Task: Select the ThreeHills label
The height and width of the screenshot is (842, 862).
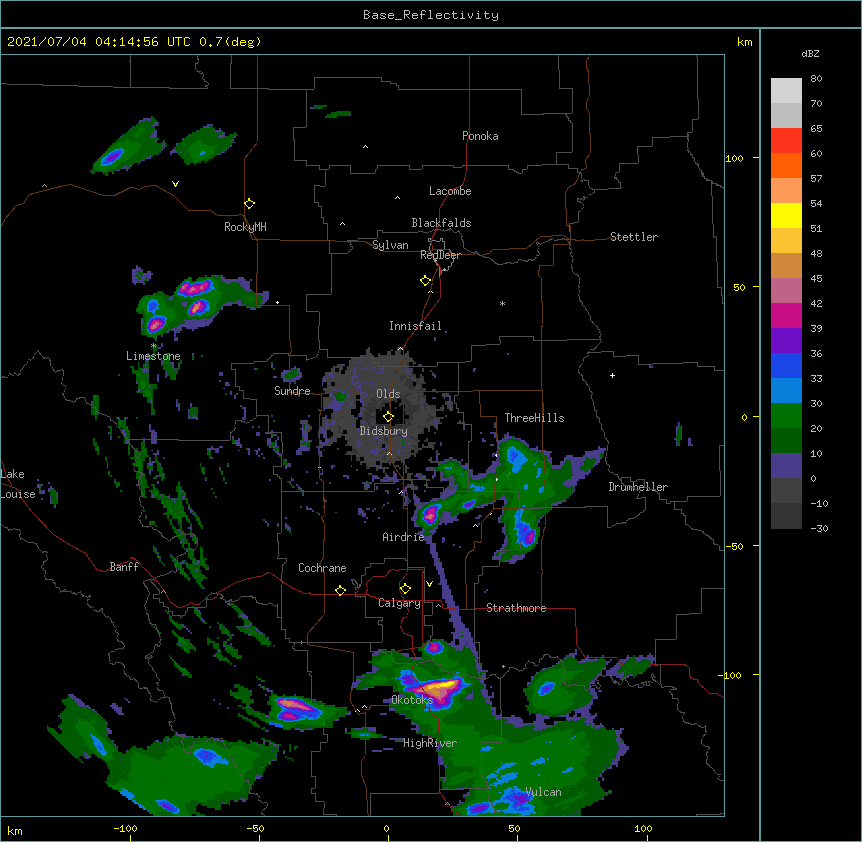Action: coord(534,418)
